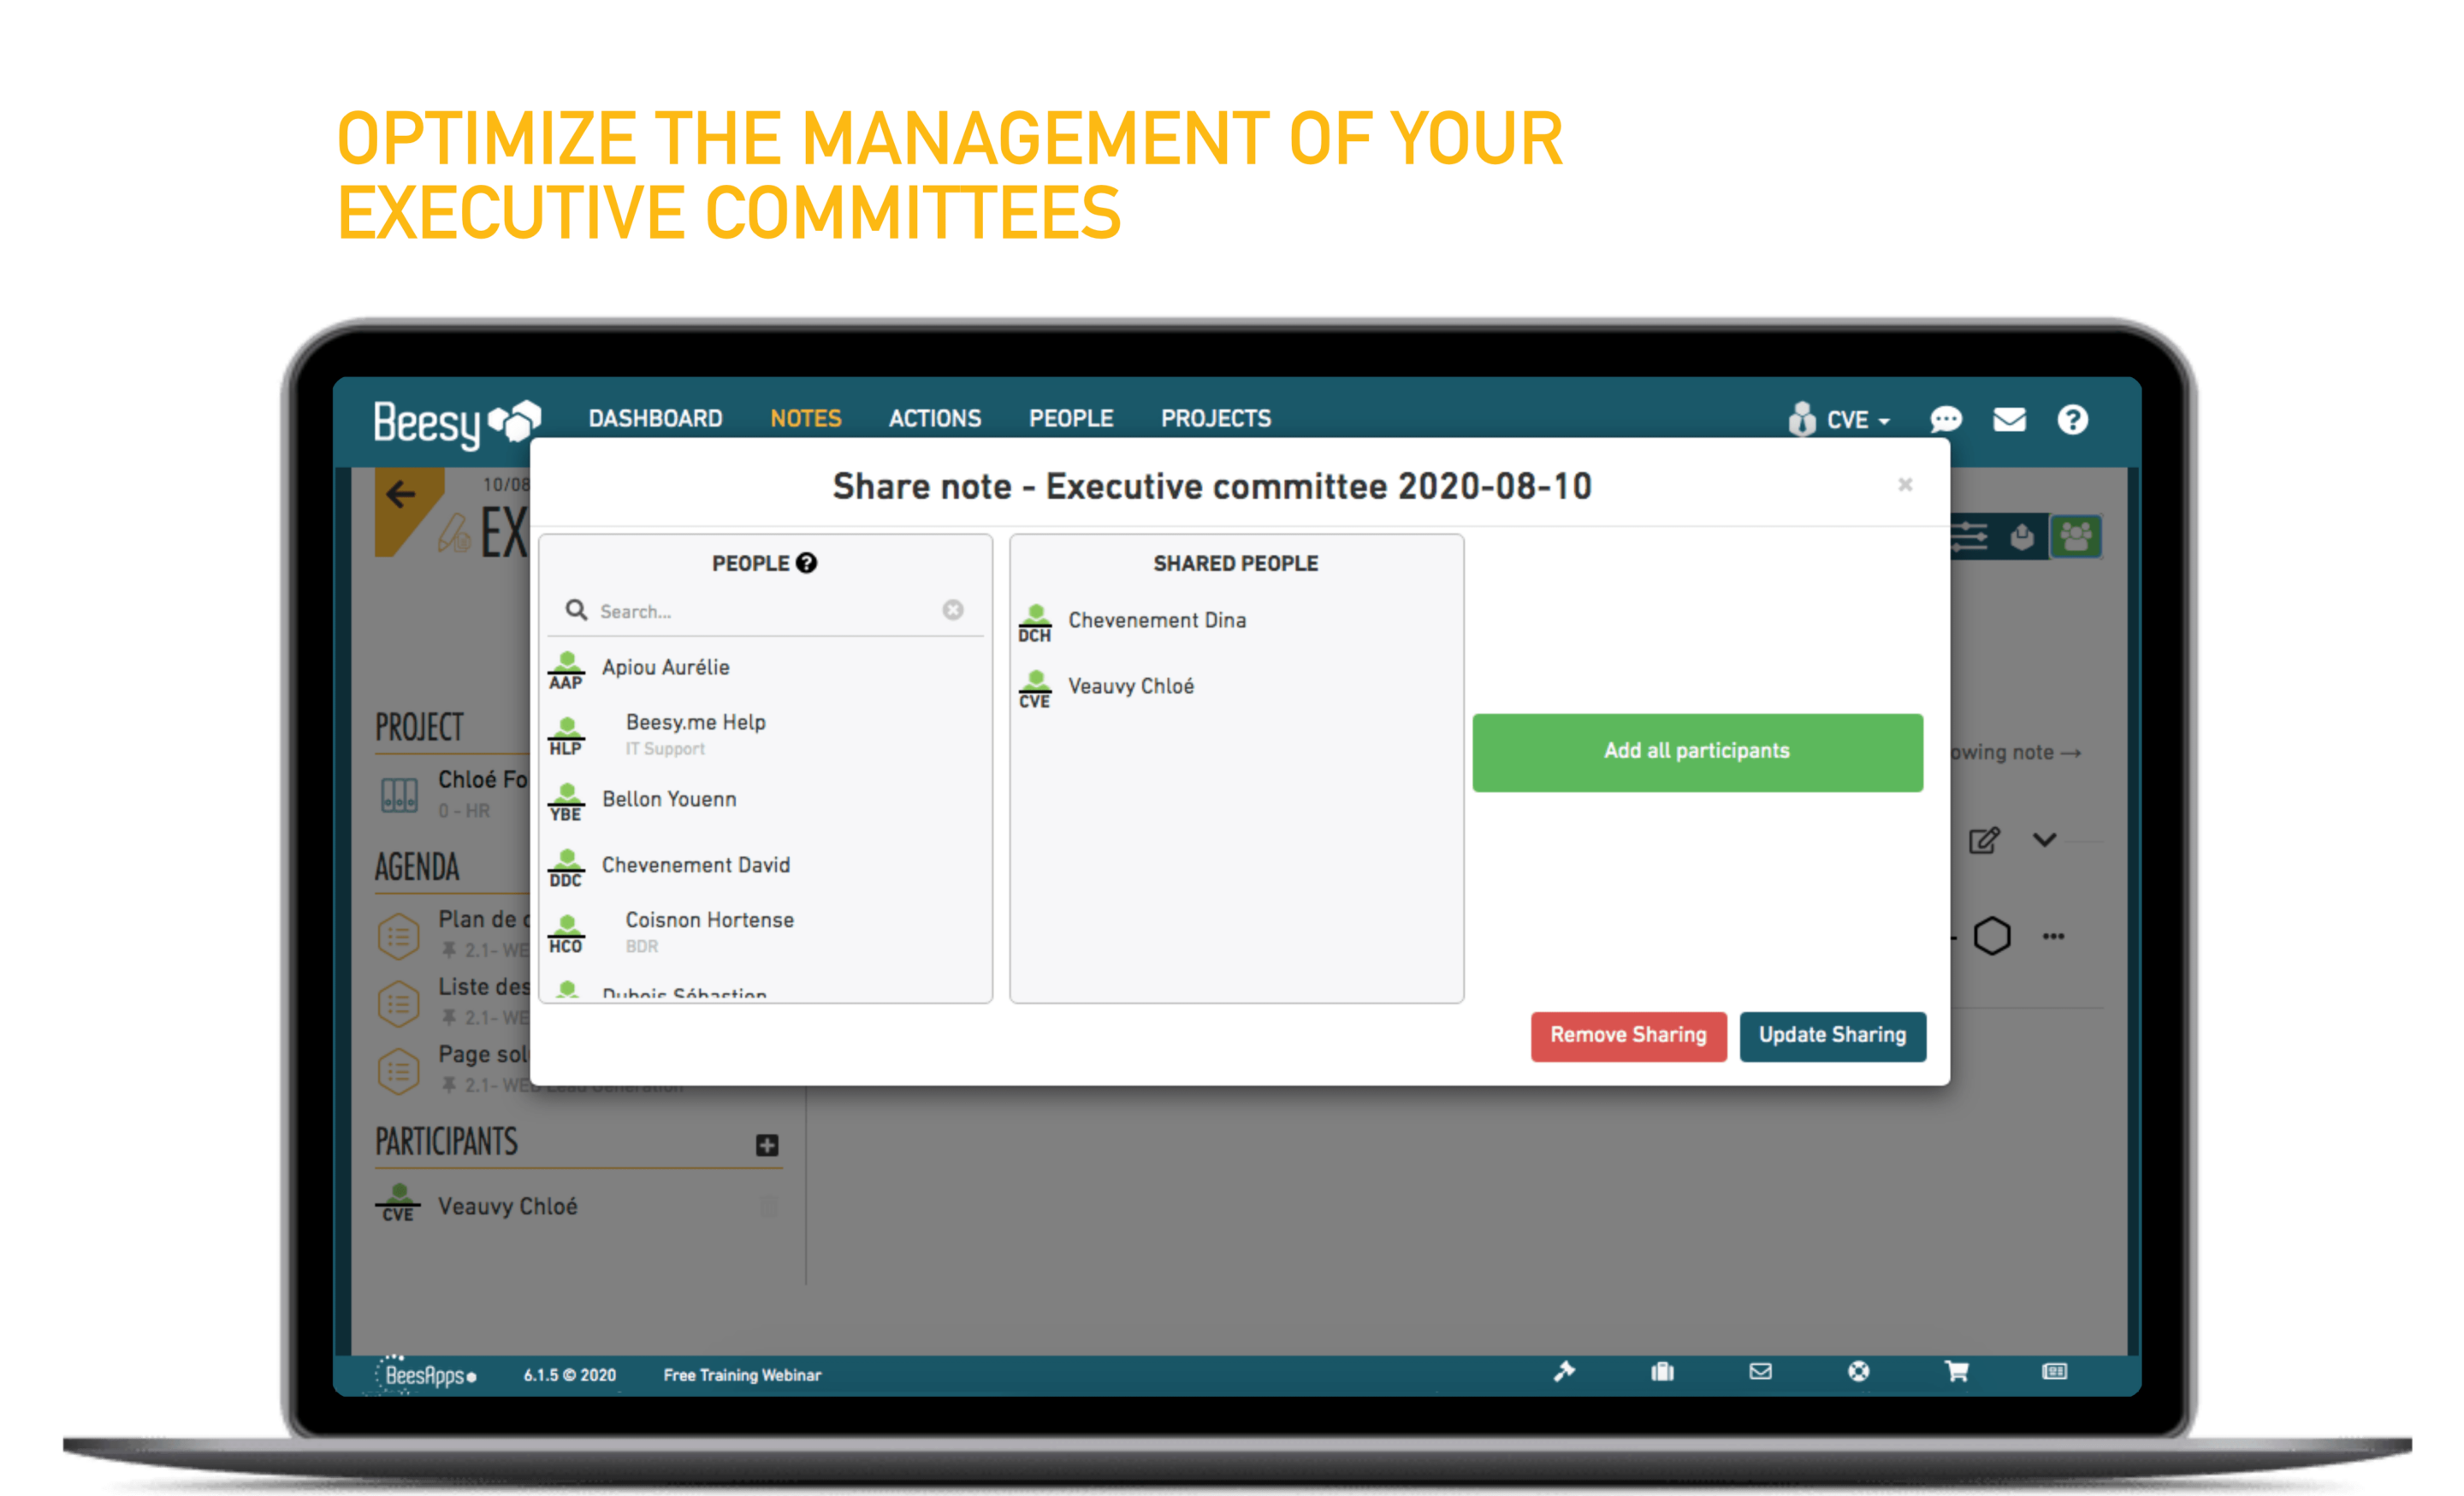Search in the People search field
Viewport: 2464px width, 1496px height.
pos(766,611)
